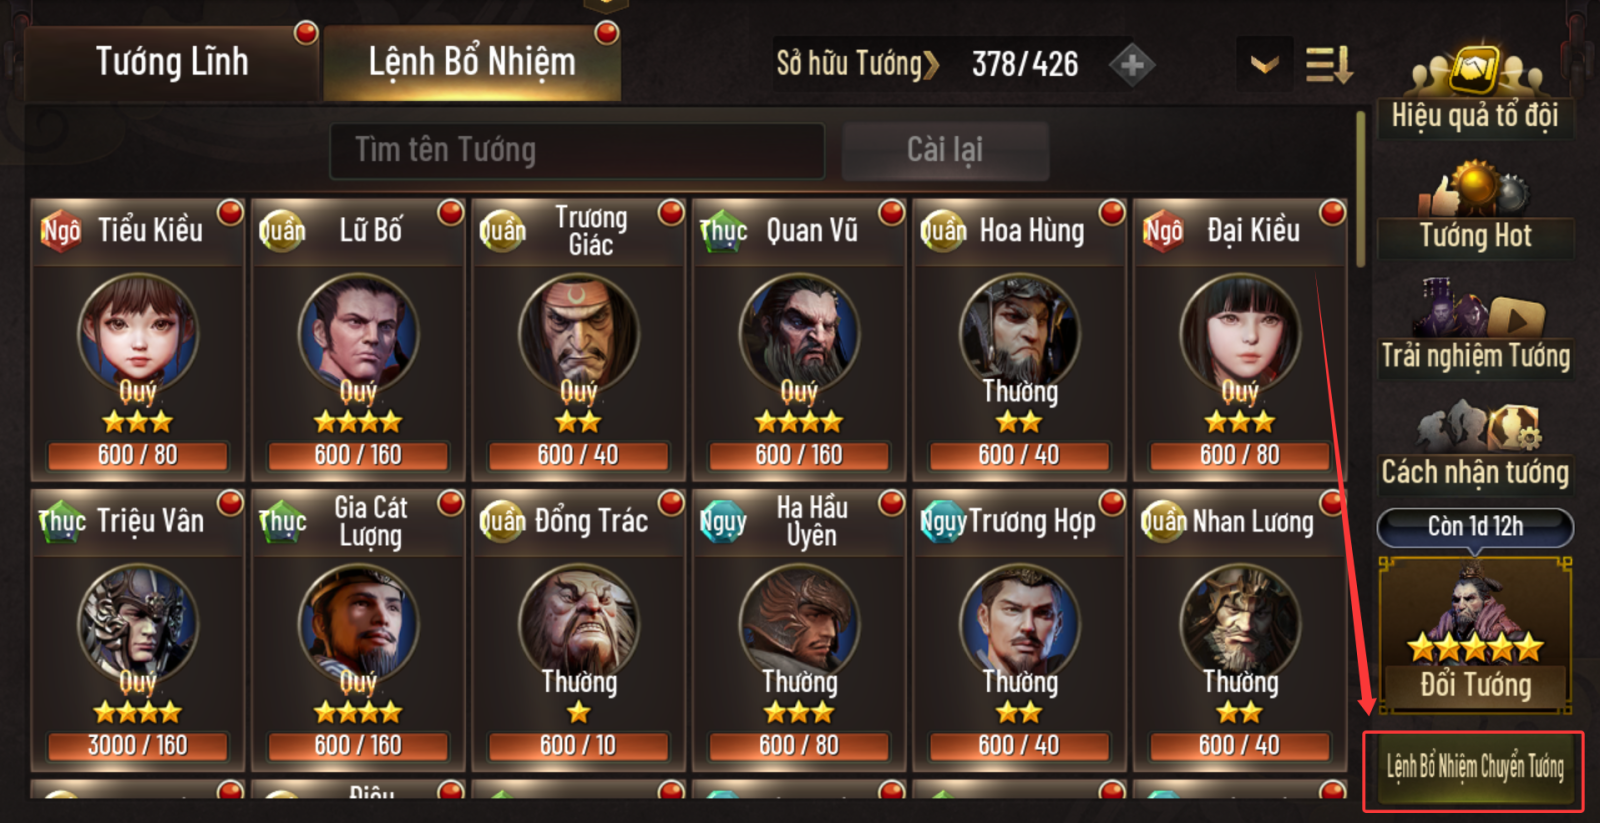The height and width of the screenshot is (823, 1600).
Task: Expand Sở hữu Tướng arrow
Action: point(931,65)
